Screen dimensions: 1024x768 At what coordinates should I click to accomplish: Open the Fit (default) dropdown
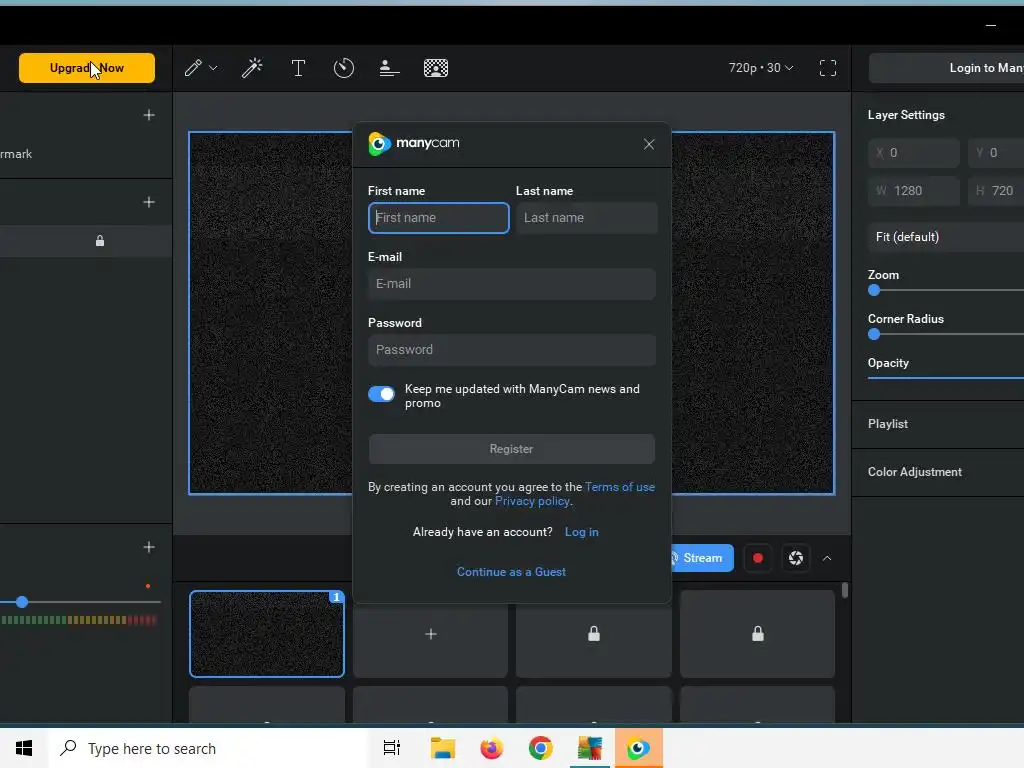coord(946,237)
